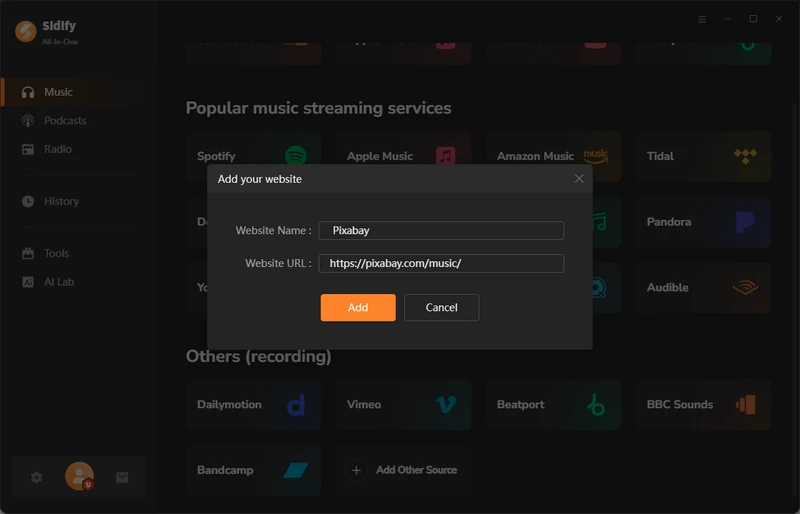Click the Apple Music note icon

[445, 156]
